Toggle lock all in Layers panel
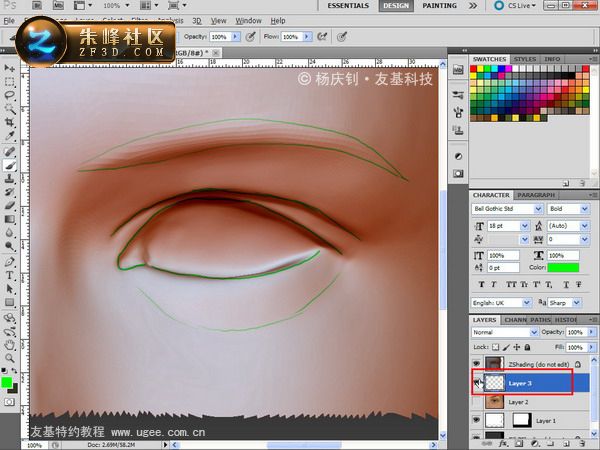600x450 pixels. 527,347
